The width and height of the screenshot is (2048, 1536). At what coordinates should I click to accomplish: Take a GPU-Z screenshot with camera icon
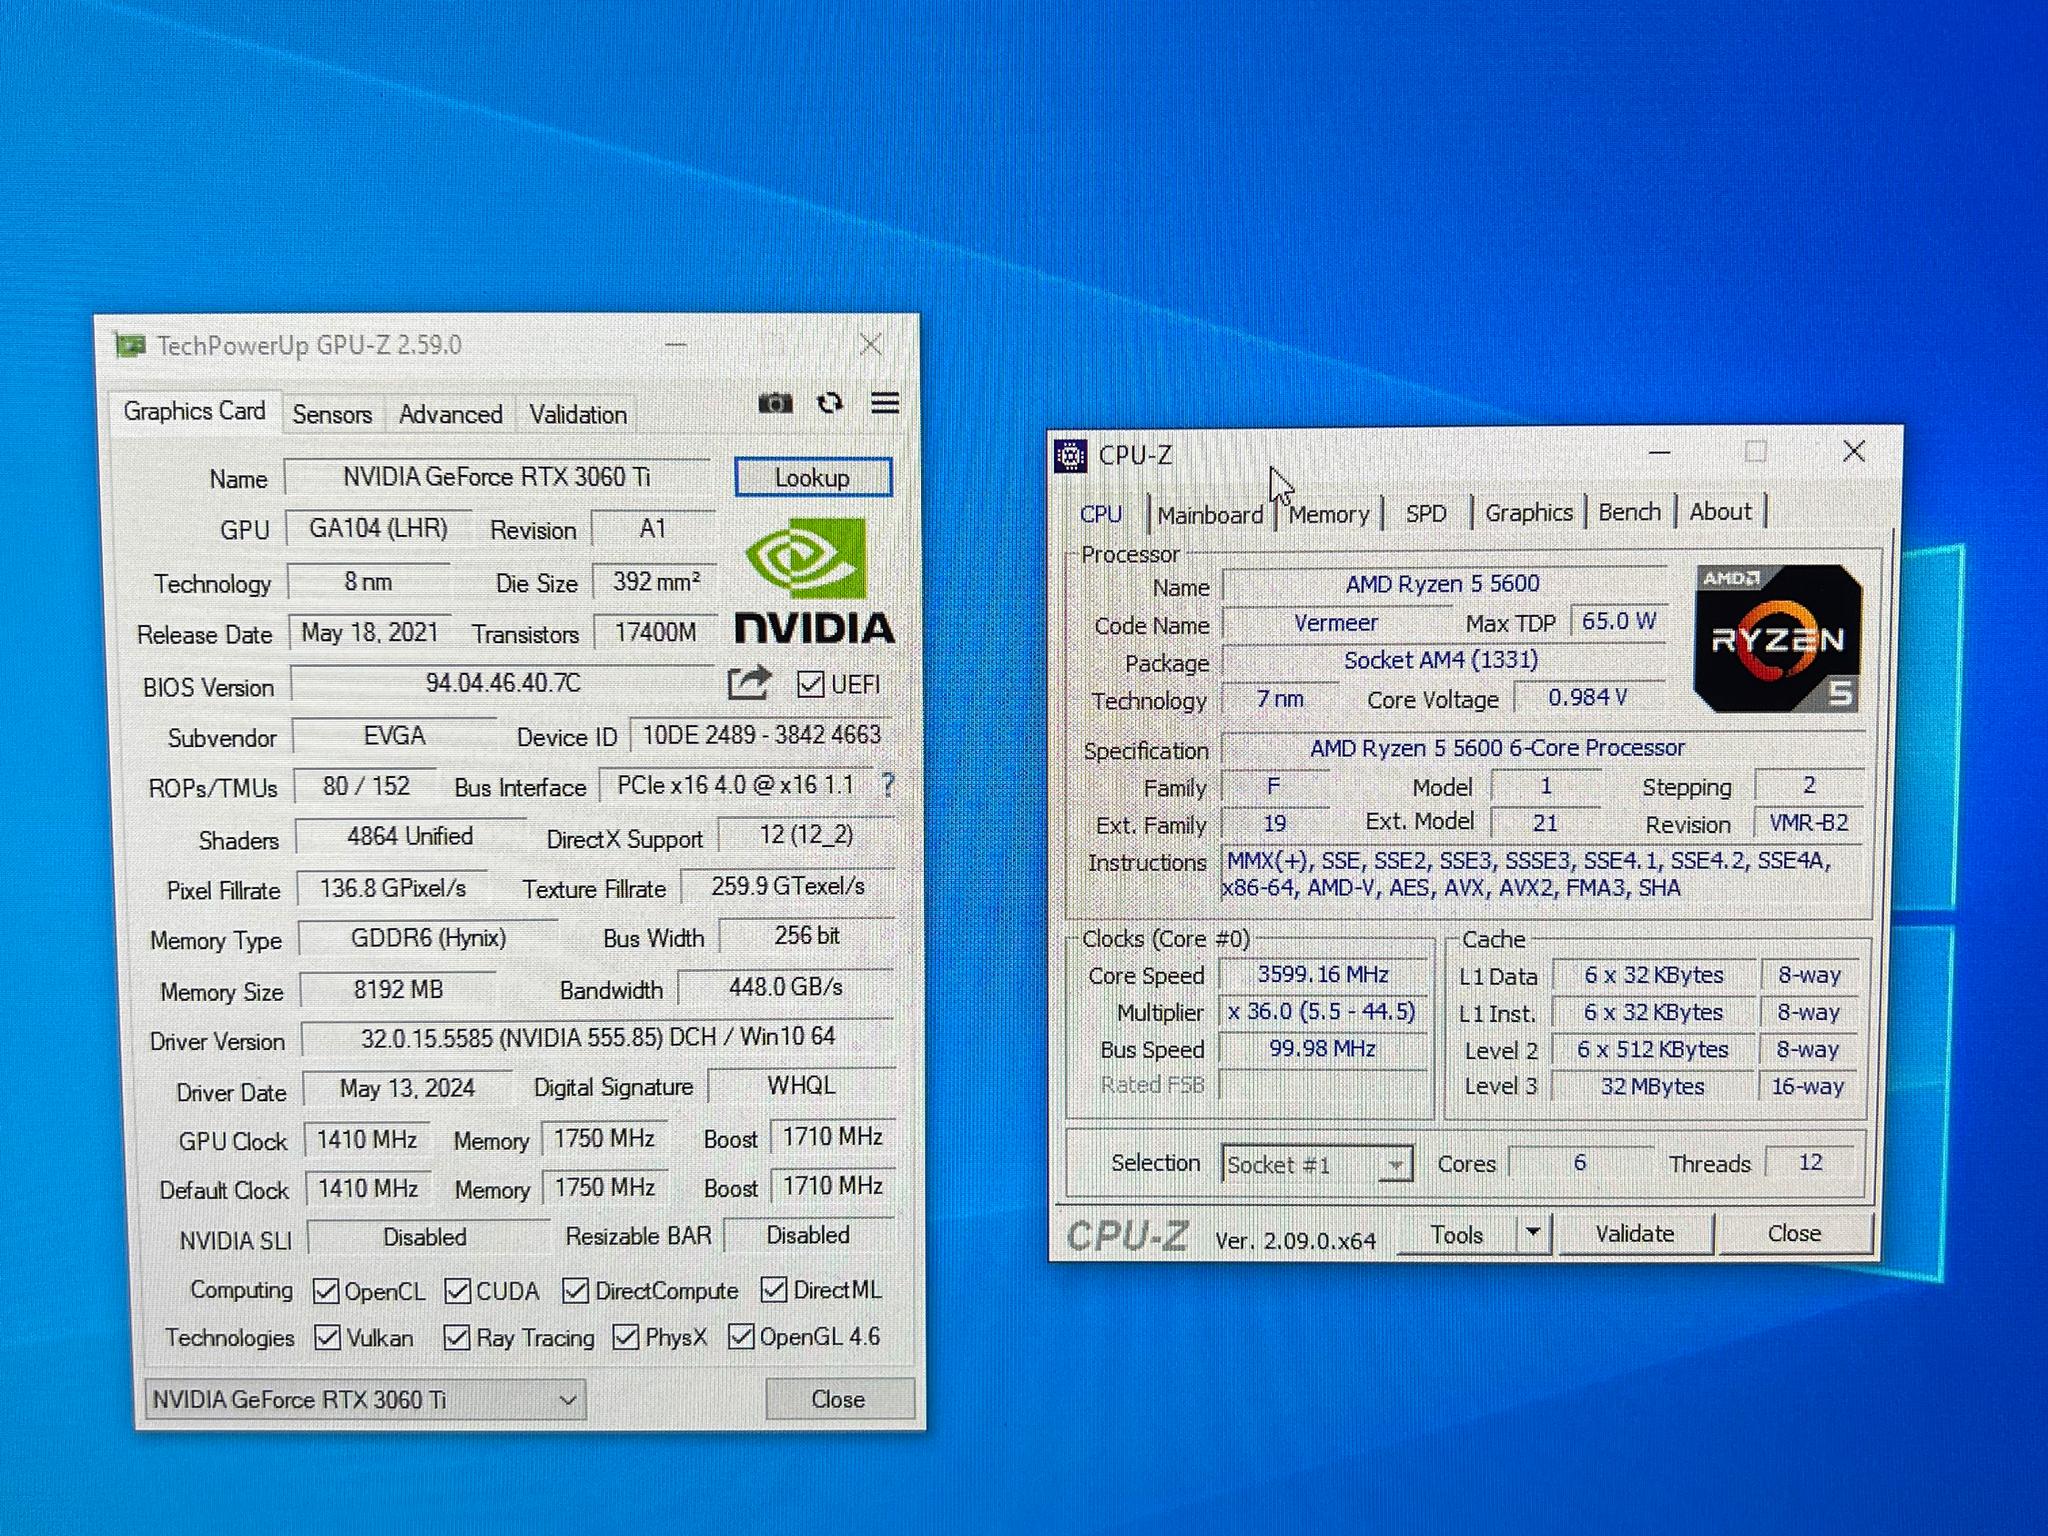pos(775,403)
